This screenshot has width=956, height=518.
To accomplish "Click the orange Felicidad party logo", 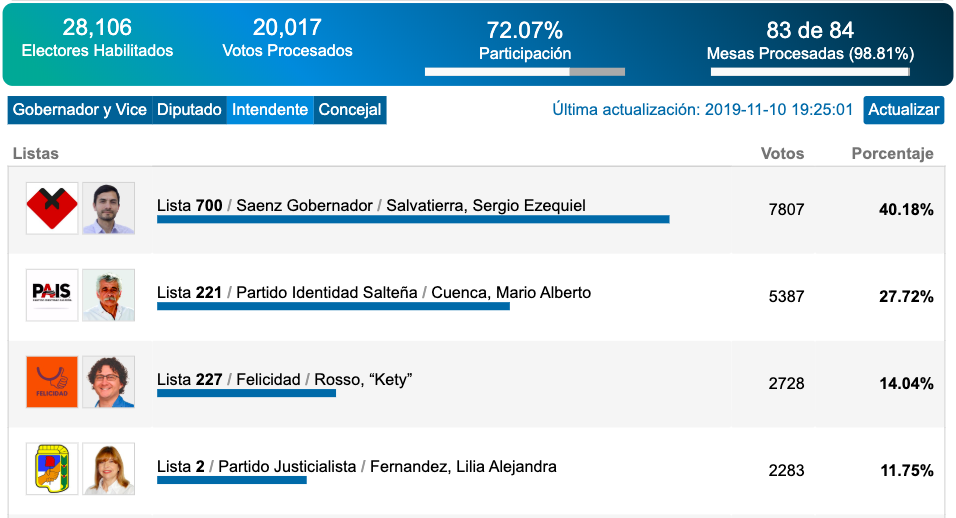I will pyautogui.click(x=52, y=382).
